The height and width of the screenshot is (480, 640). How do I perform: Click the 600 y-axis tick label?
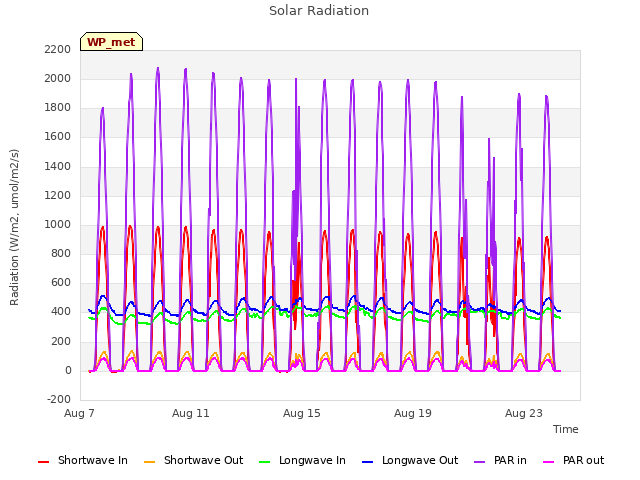pyautogui.click(x=61, y=282)
